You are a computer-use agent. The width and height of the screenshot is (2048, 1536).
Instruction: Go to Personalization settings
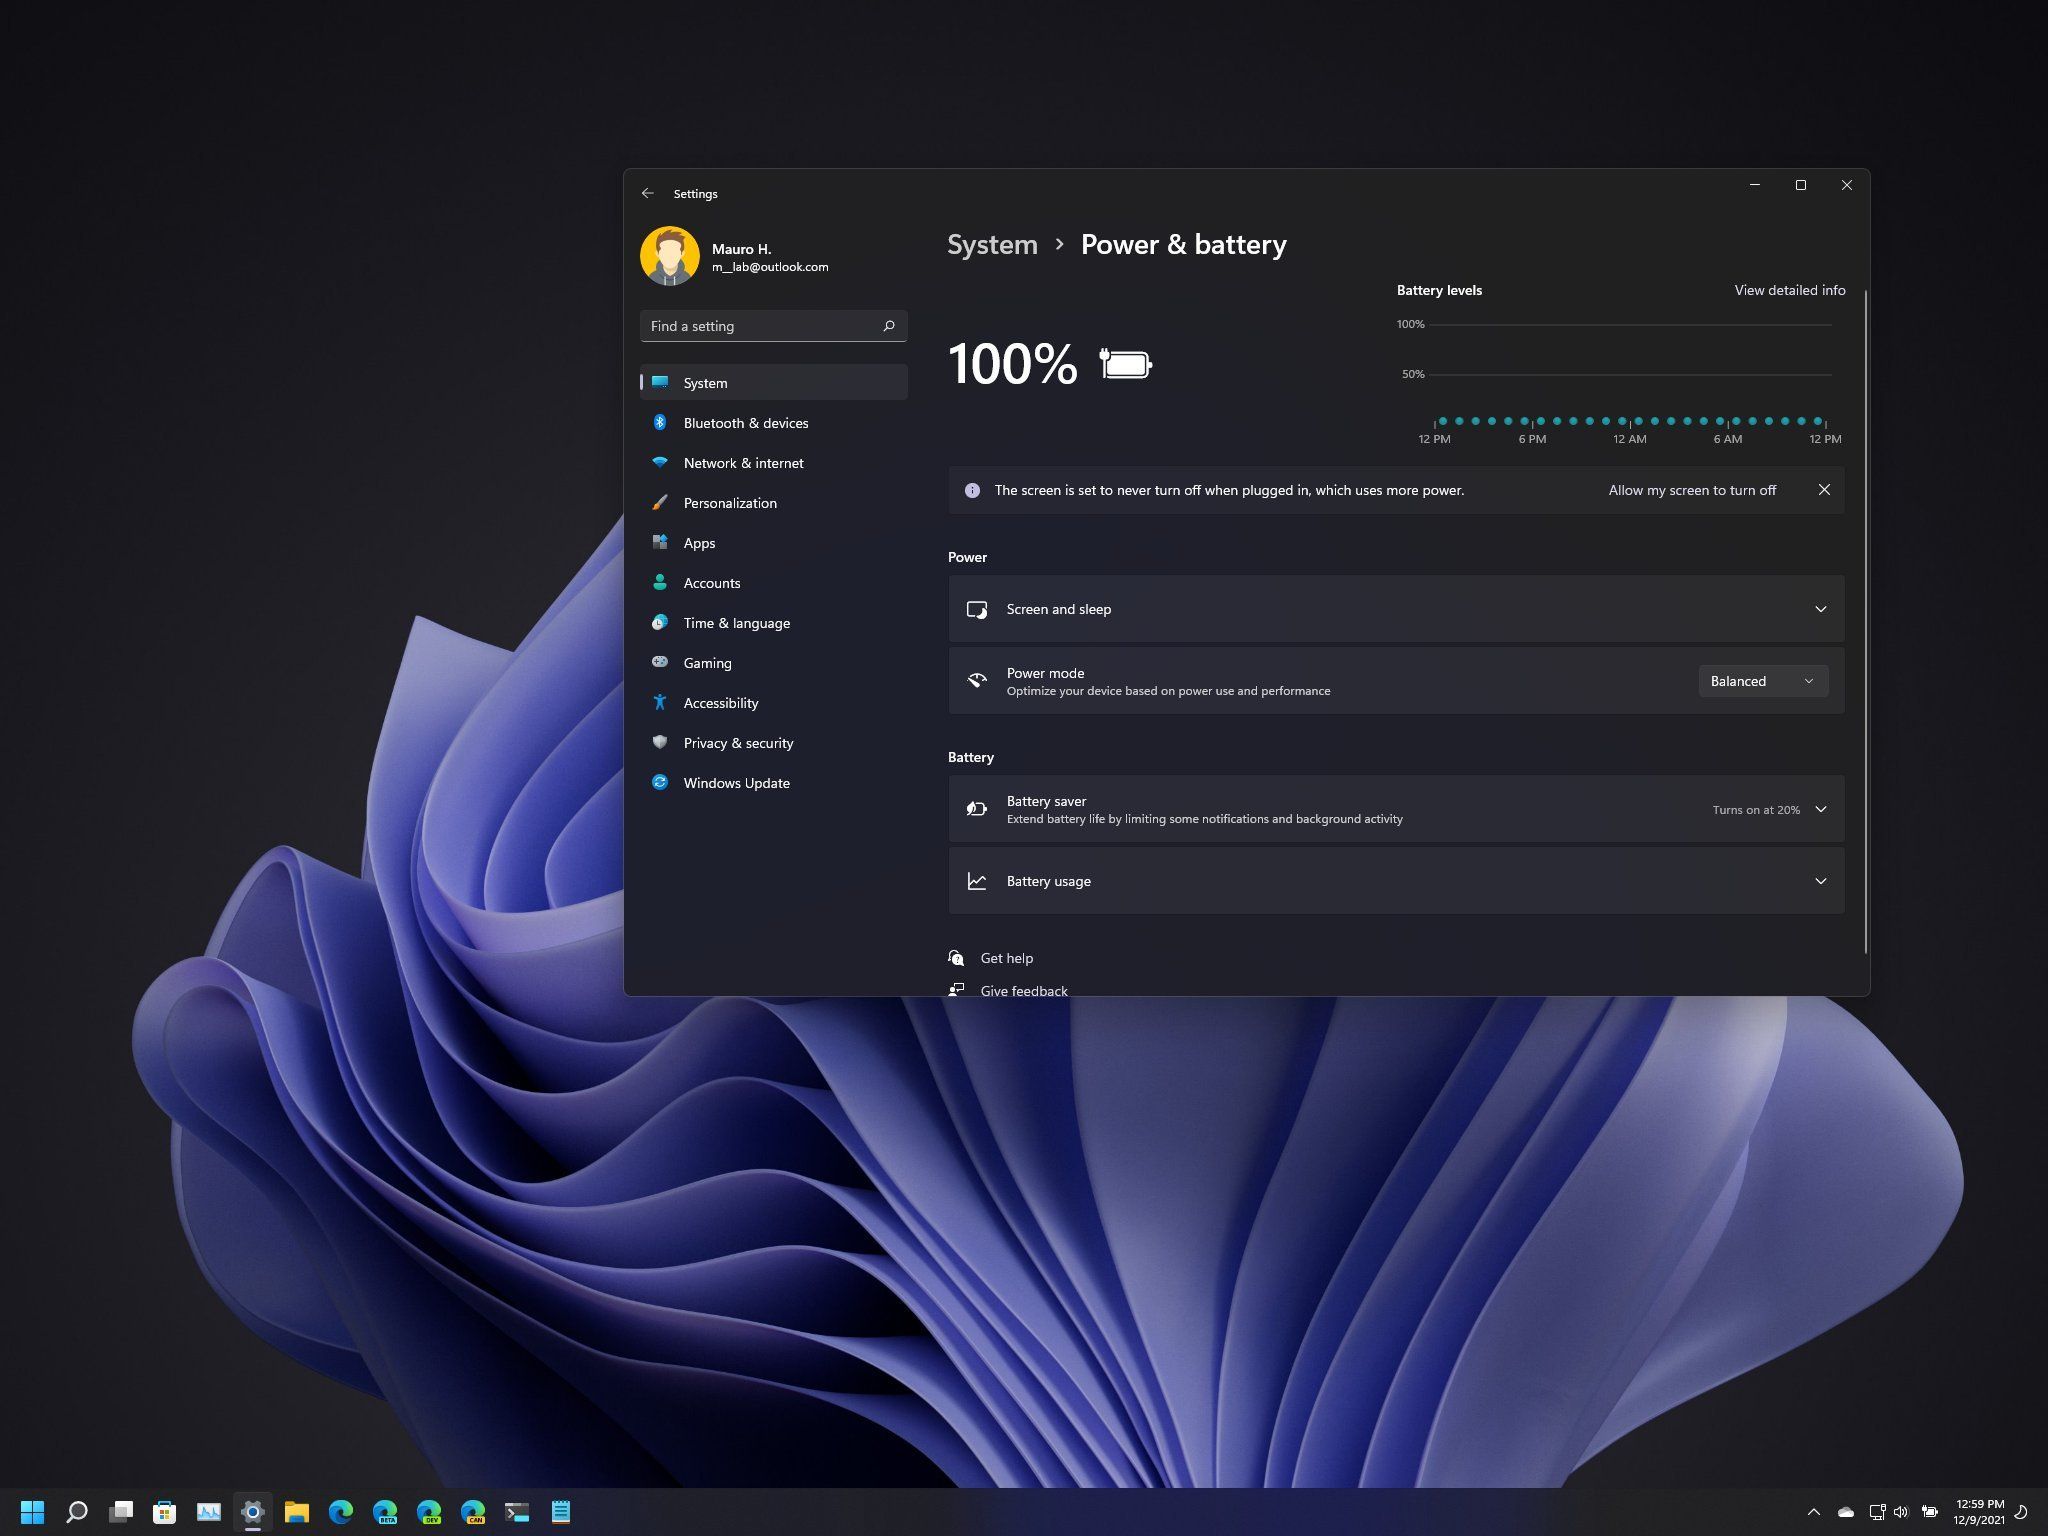point(774,503)
